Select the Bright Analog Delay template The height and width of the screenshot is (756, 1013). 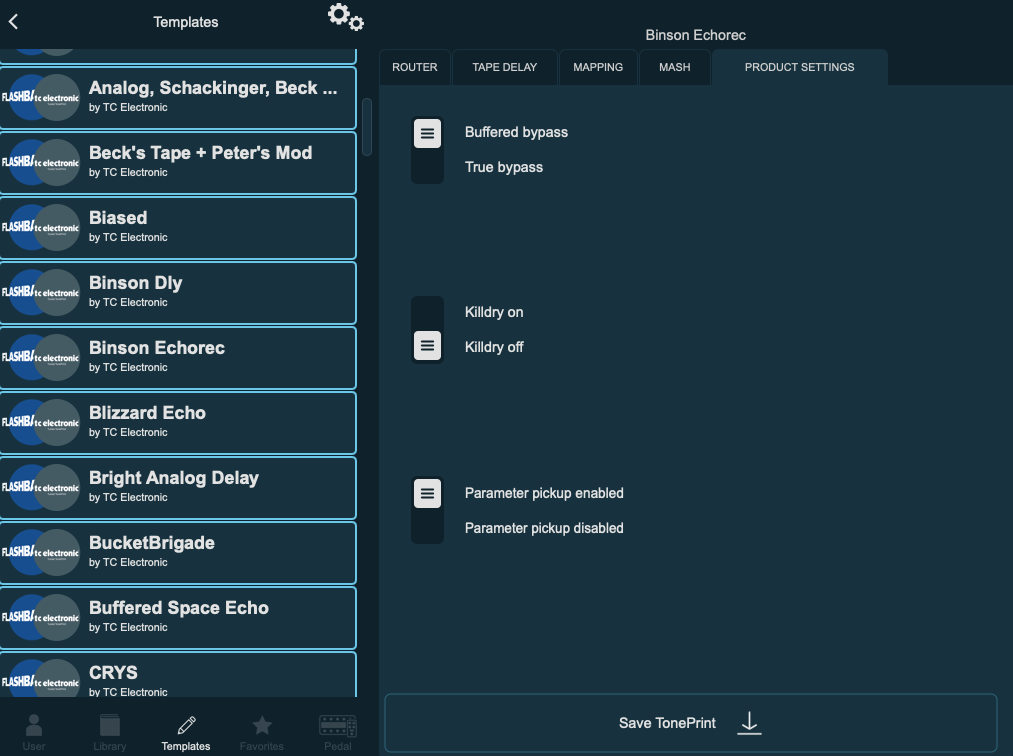[178, 487]
